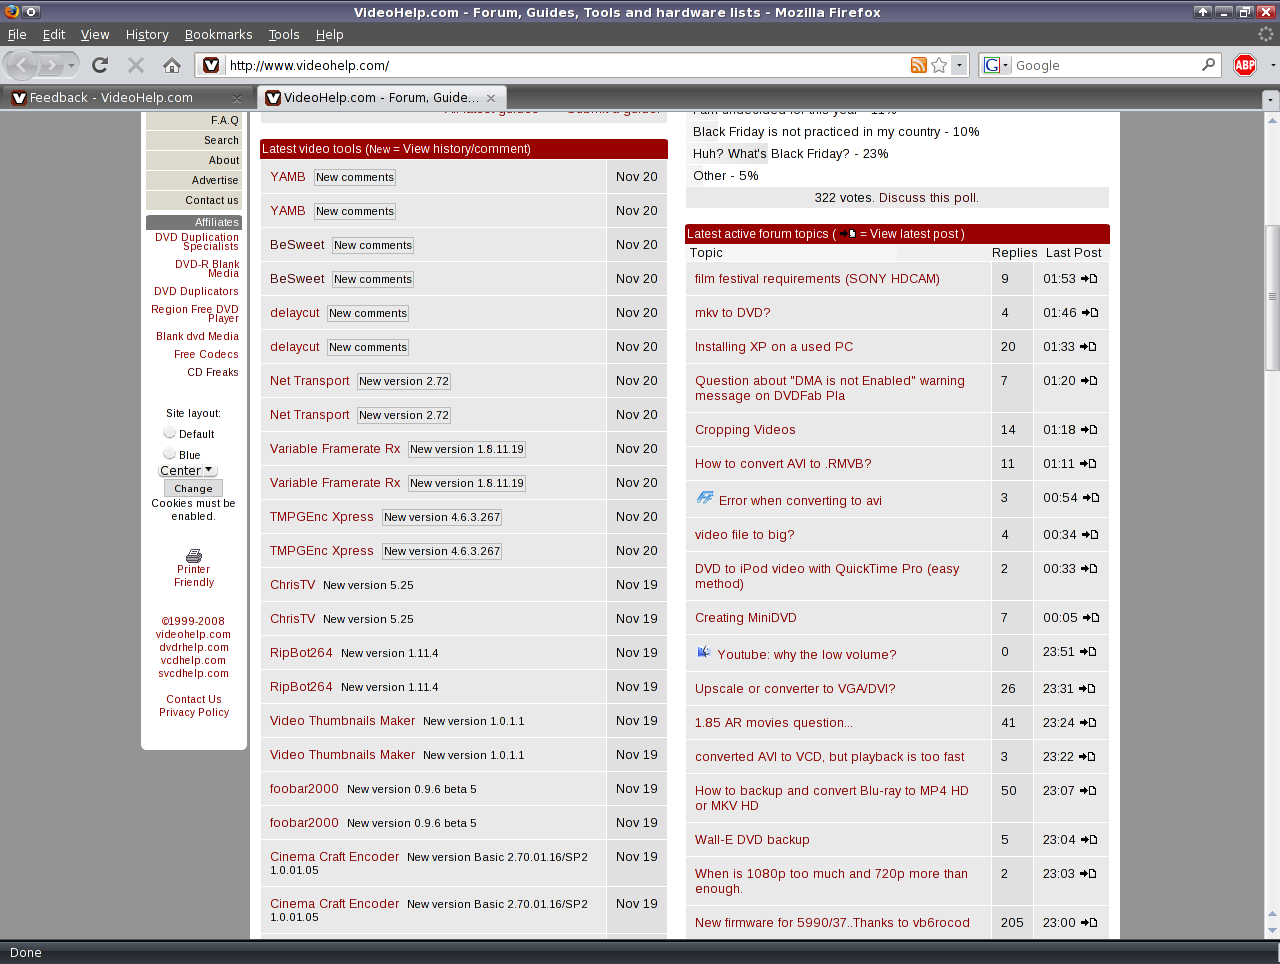The image size is (1280, 964).
Task: Go to the Home page icon
Action: point(172,65)
